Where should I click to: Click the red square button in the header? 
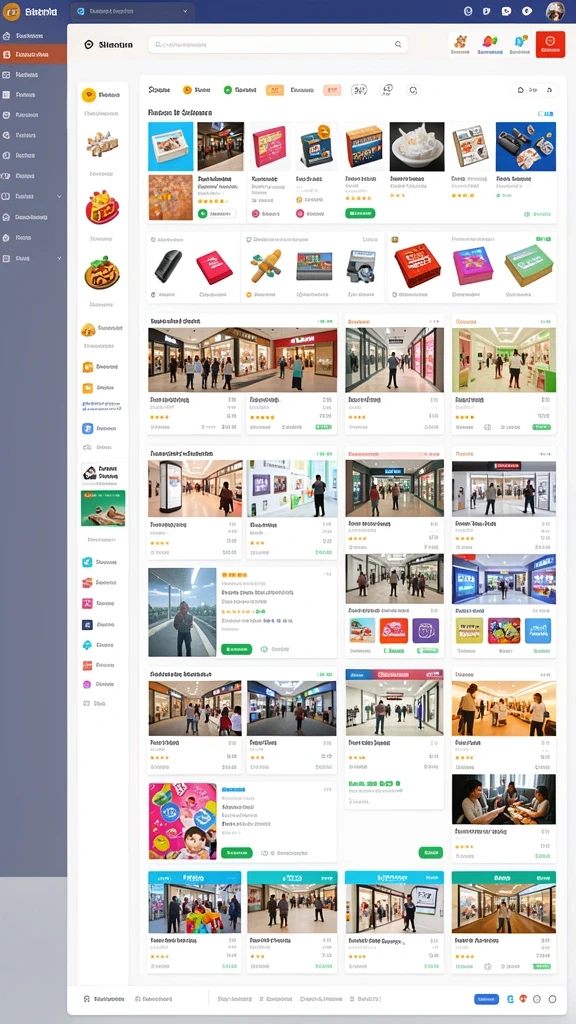550,44
